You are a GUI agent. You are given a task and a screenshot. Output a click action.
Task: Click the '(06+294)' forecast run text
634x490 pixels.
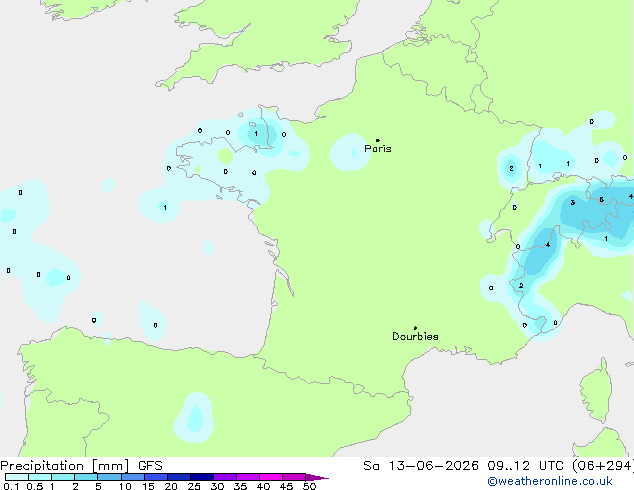[603, 466]
